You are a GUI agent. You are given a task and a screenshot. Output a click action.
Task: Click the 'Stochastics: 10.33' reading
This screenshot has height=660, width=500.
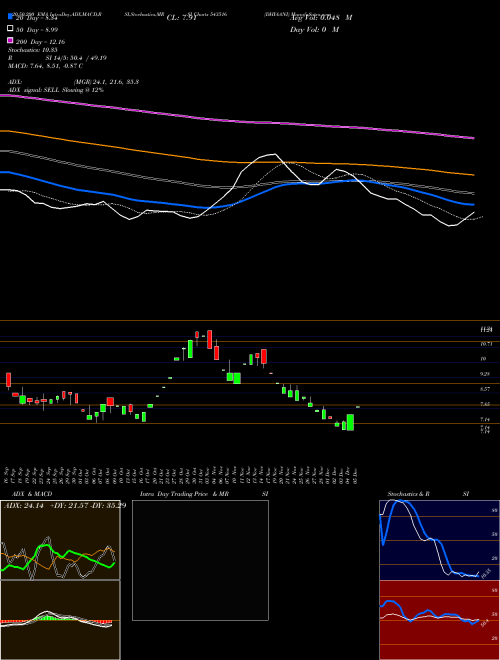(32, 50)
